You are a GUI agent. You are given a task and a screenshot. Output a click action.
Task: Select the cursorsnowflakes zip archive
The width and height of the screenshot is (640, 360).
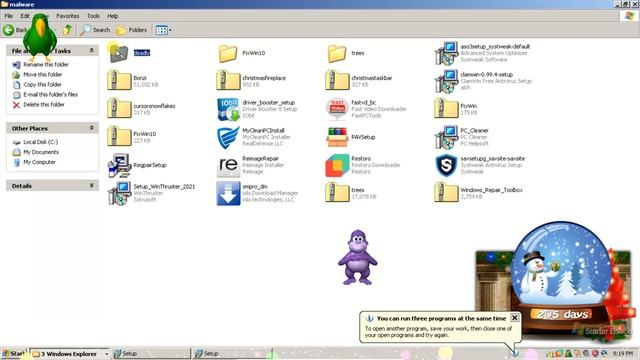pos(119,109)
